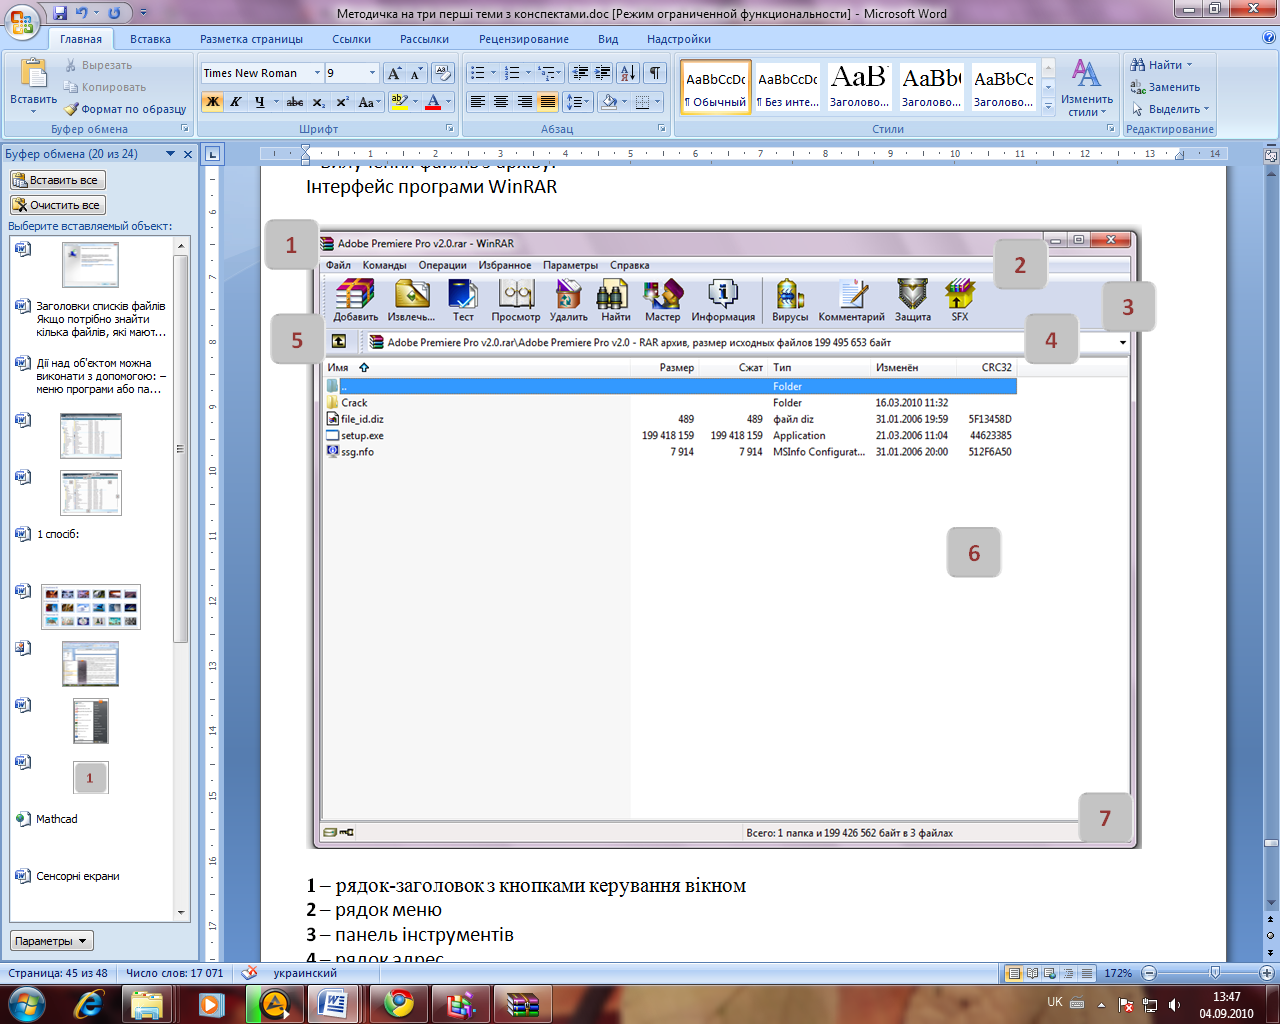Toggle strikethrough abc formatting
This screenshot has height=1024, width=1280.
tap(295, 102)
